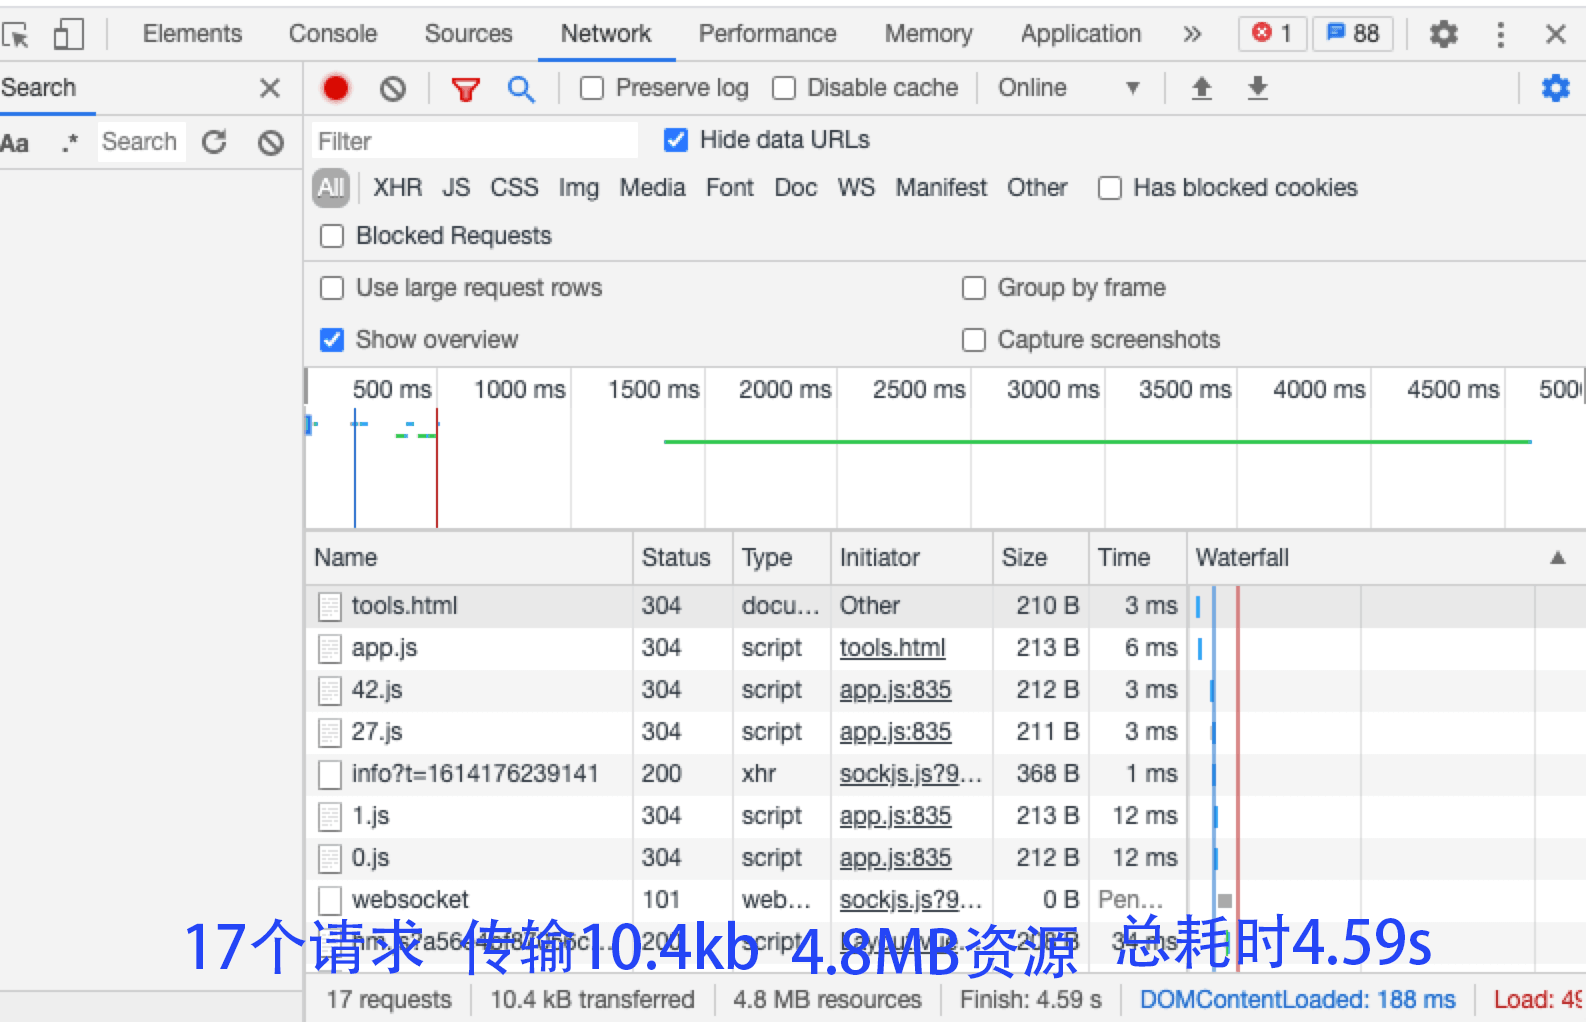Clear the network log
This screenshot has width=1590, height=1022.
pyautogui.click(x=393, y=89)
